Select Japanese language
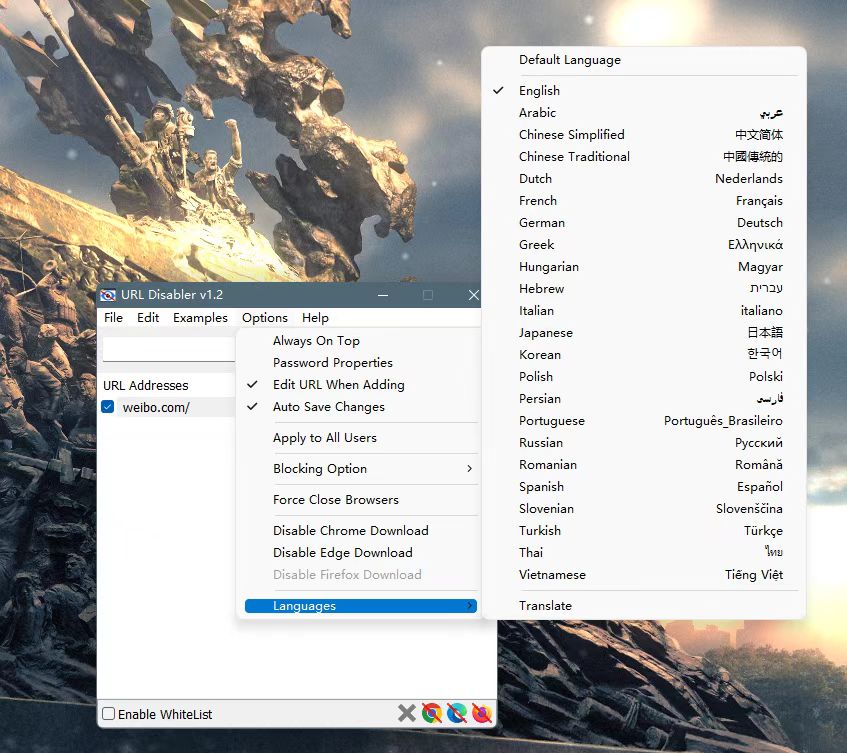This screenshot has height=753, width=847. [643, 333]
